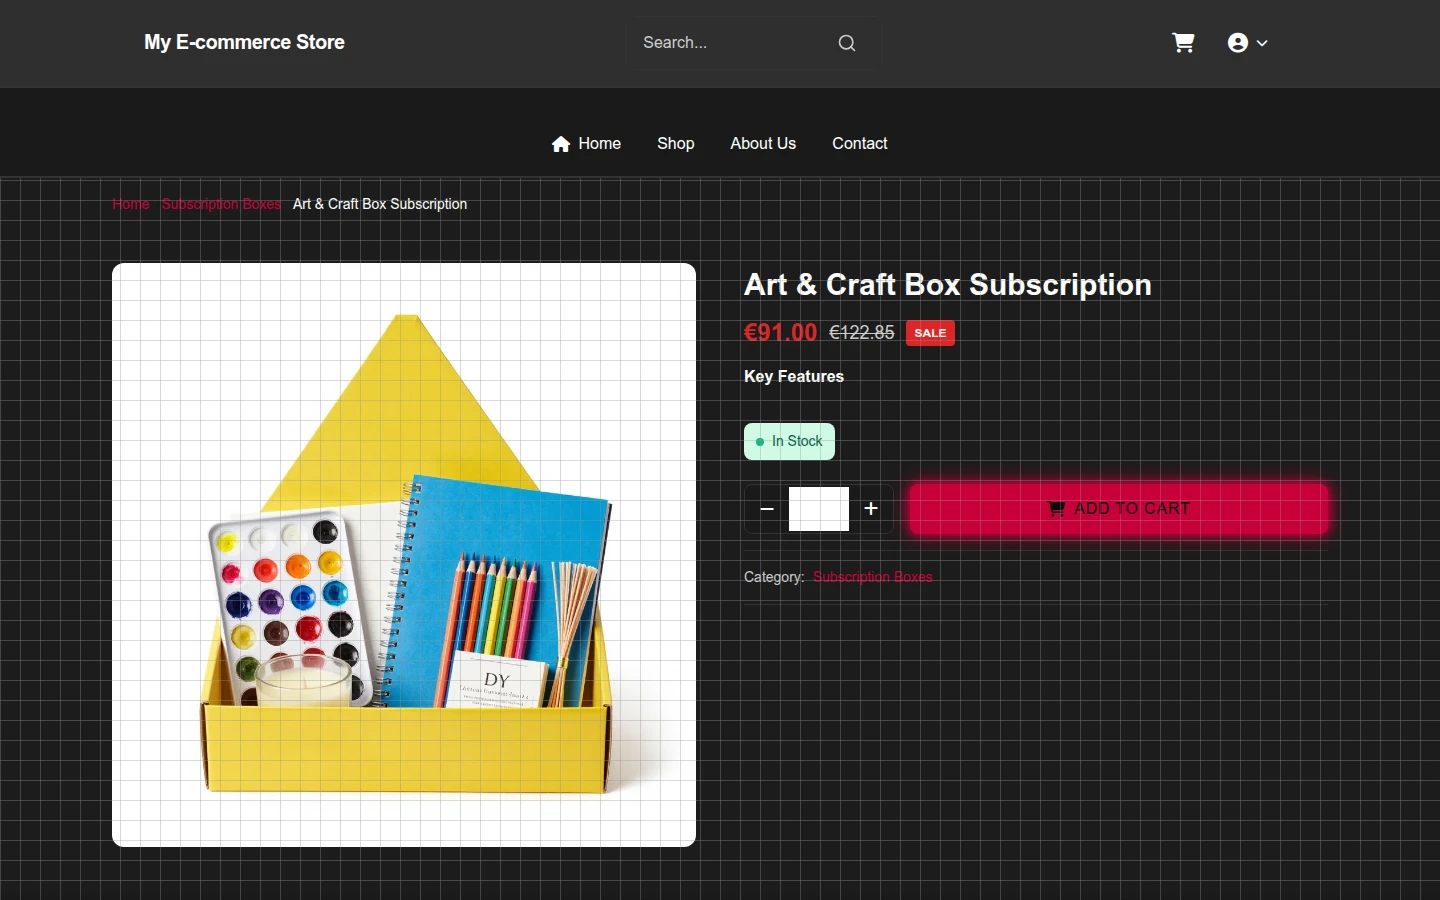Follow the Home breadcrumb link
This screenshot has height=900, width=1440.
pyautogui.click(x=131, y=204)
